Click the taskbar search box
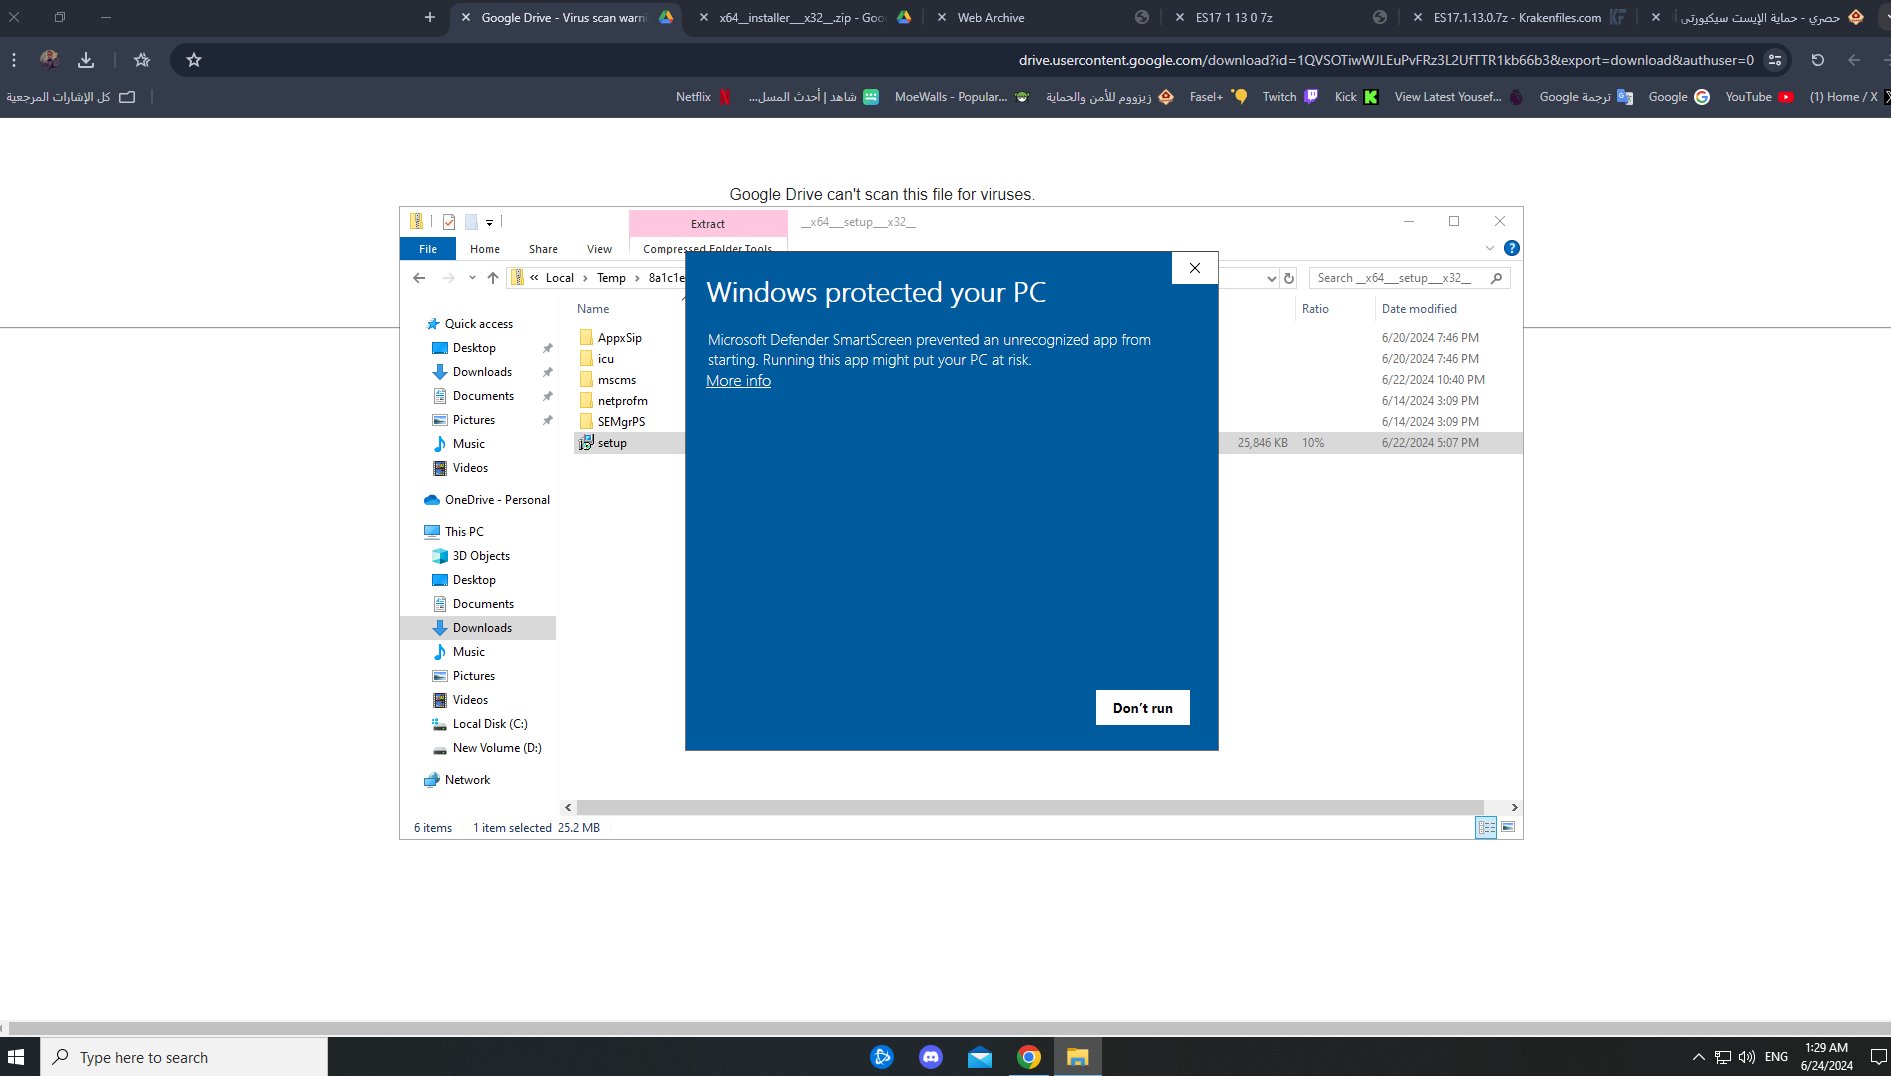This screenshot has width=1891, height=1076. coord(184,1057)
